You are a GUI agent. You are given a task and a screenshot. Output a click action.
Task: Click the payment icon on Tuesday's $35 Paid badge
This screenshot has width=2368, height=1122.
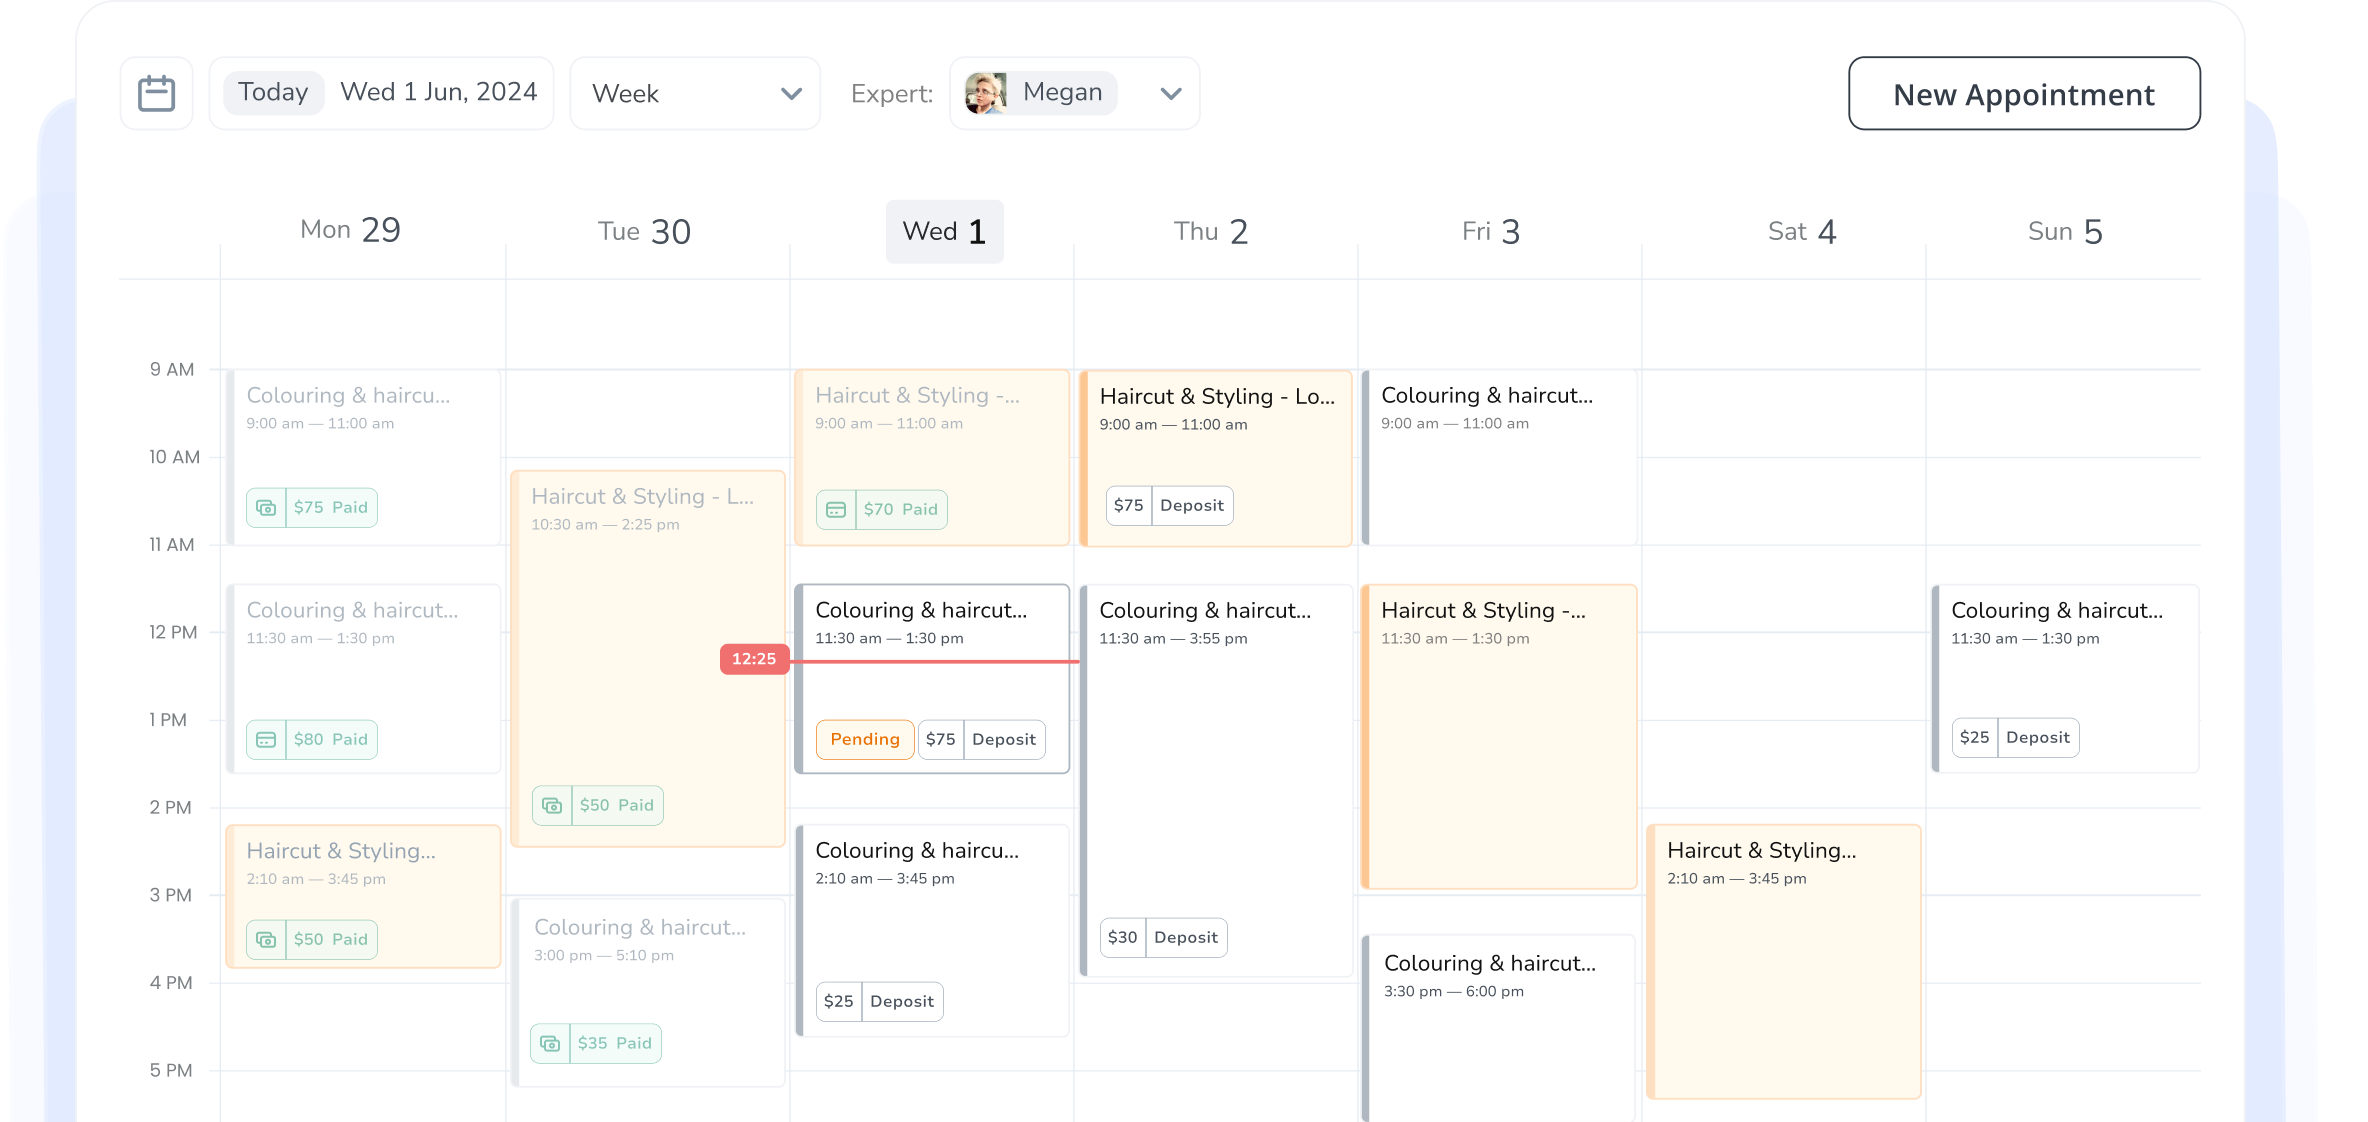tap(549, 1042)
